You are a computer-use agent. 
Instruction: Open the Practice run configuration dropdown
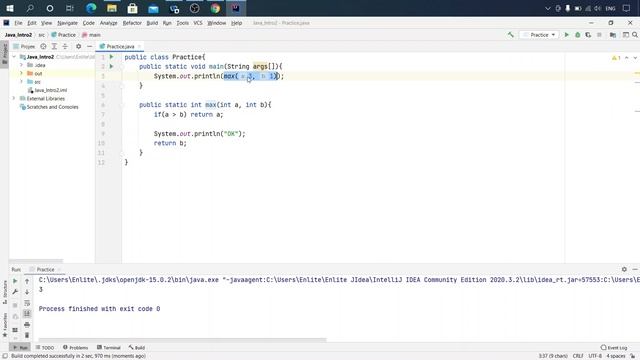[x=540, y=35]
